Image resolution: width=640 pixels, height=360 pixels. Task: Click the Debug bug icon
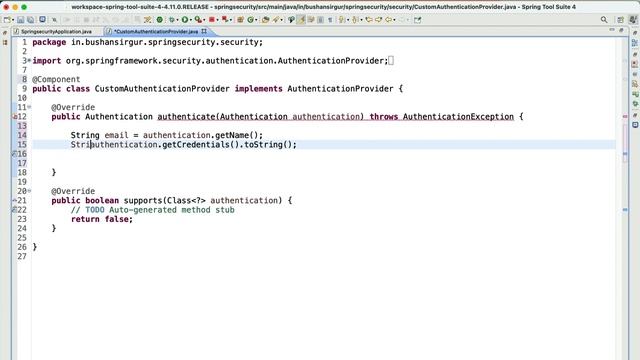pyautogui.click(x=172, y=20)
